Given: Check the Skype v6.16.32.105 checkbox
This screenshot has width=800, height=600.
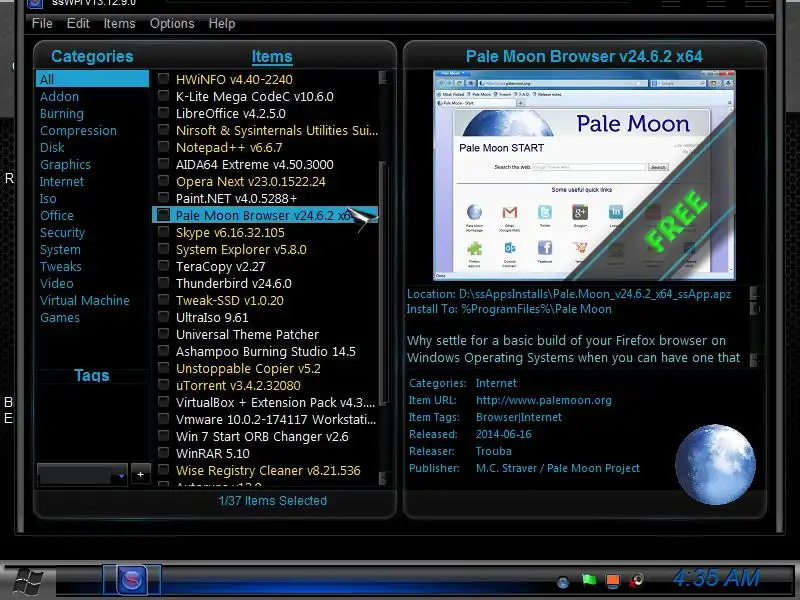Looking at the screenshot, I should [x=163, y=232].
